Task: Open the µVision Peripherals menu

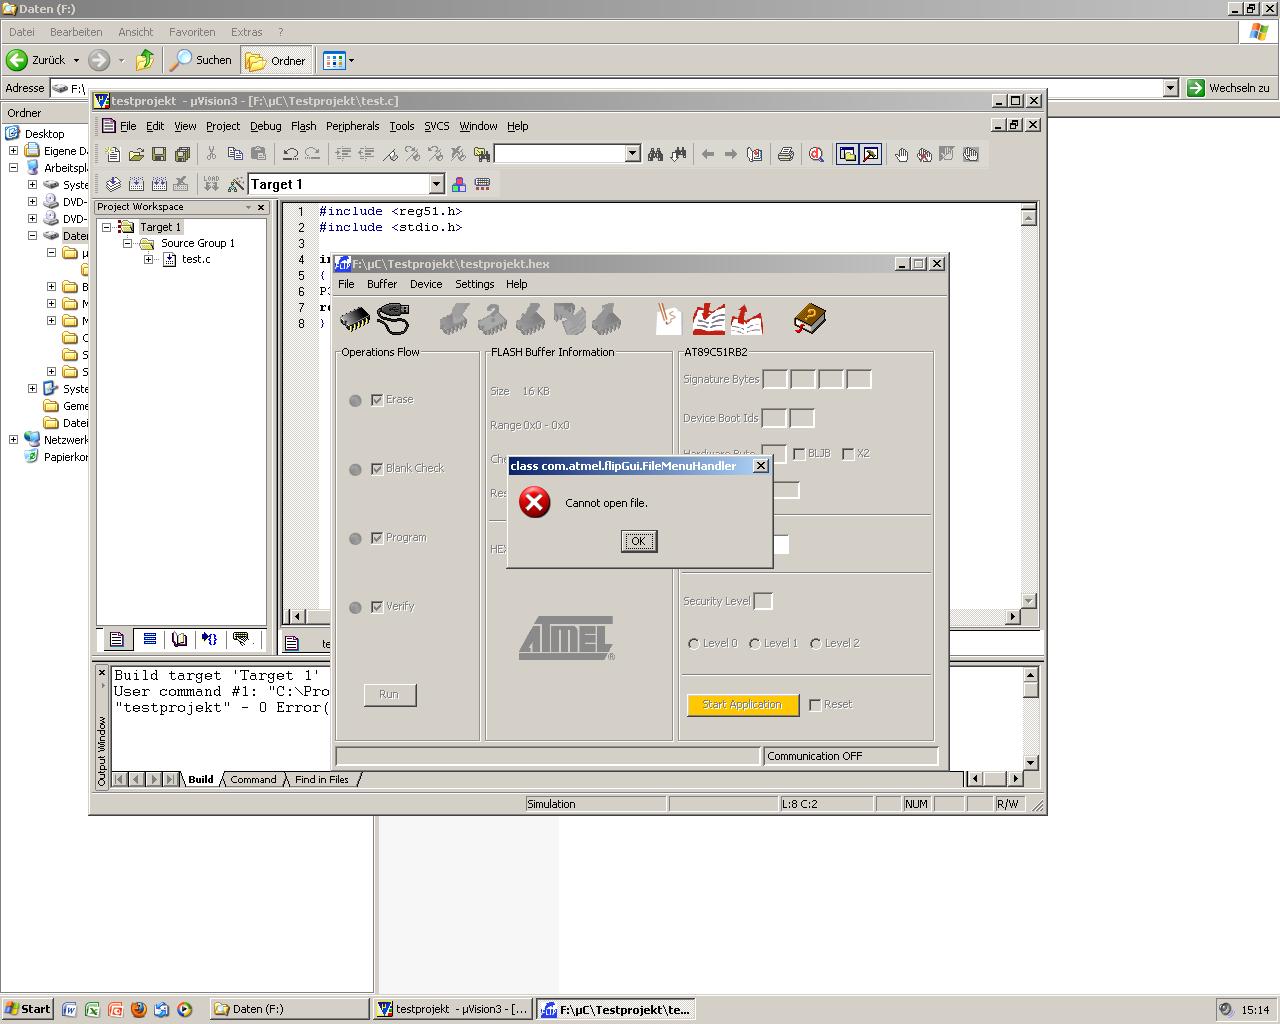Action: click(x=352, y=126)
